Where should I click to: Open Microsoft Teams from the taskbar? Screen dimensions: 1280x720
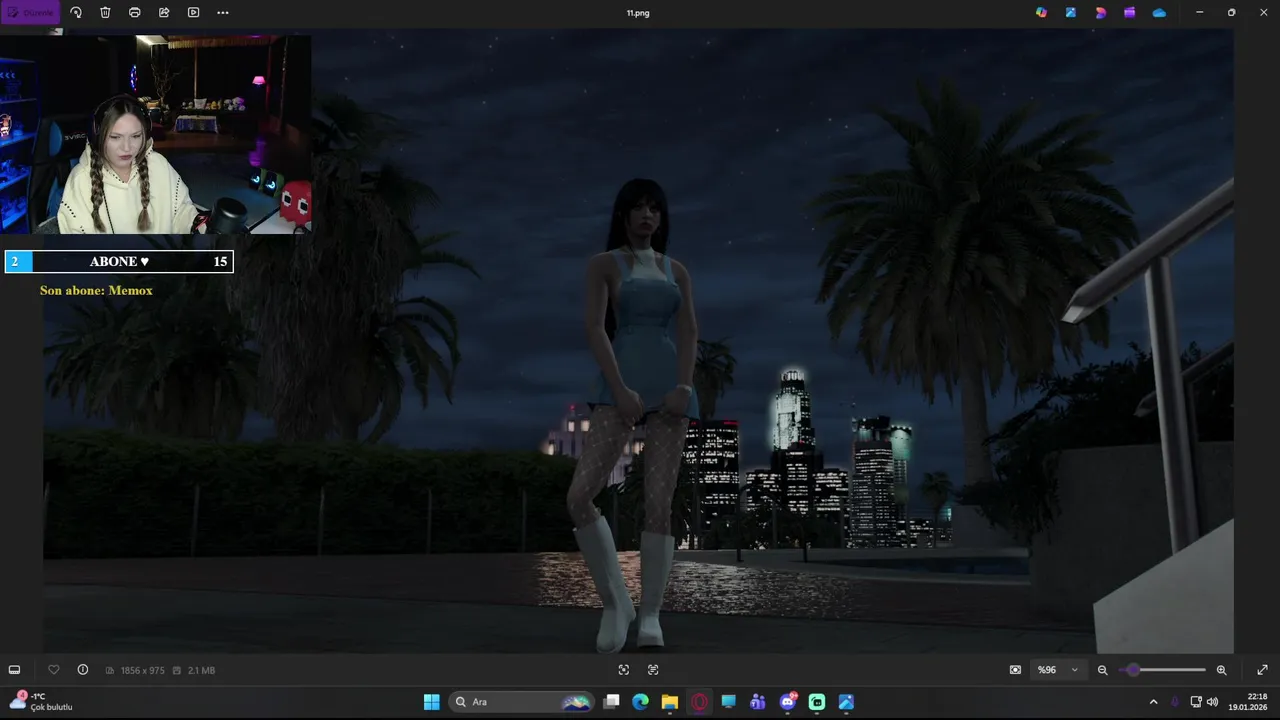(757, 702)
